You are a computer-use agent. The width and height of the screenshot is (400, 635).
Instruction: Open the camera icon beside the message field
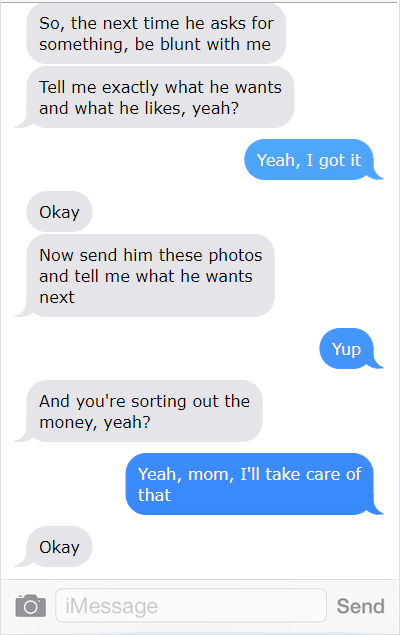coord(30,606)
